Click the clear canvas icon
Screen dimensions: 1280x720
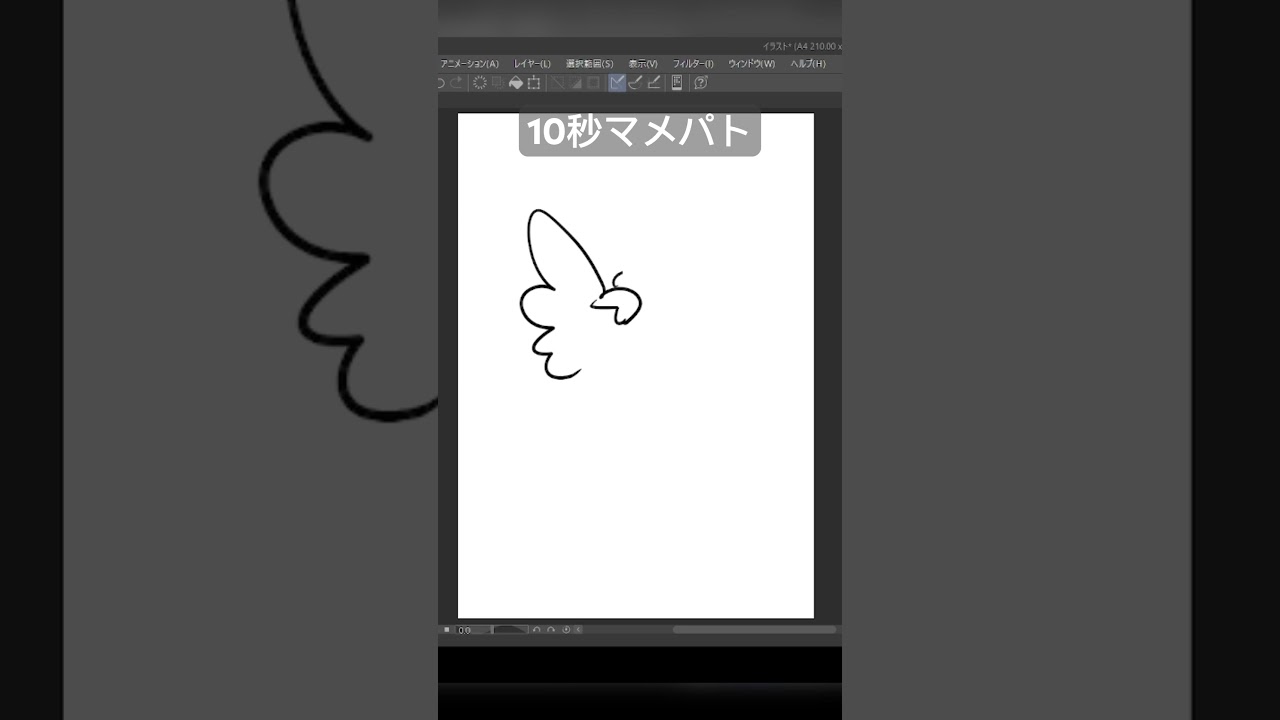(x=480, y=83)
